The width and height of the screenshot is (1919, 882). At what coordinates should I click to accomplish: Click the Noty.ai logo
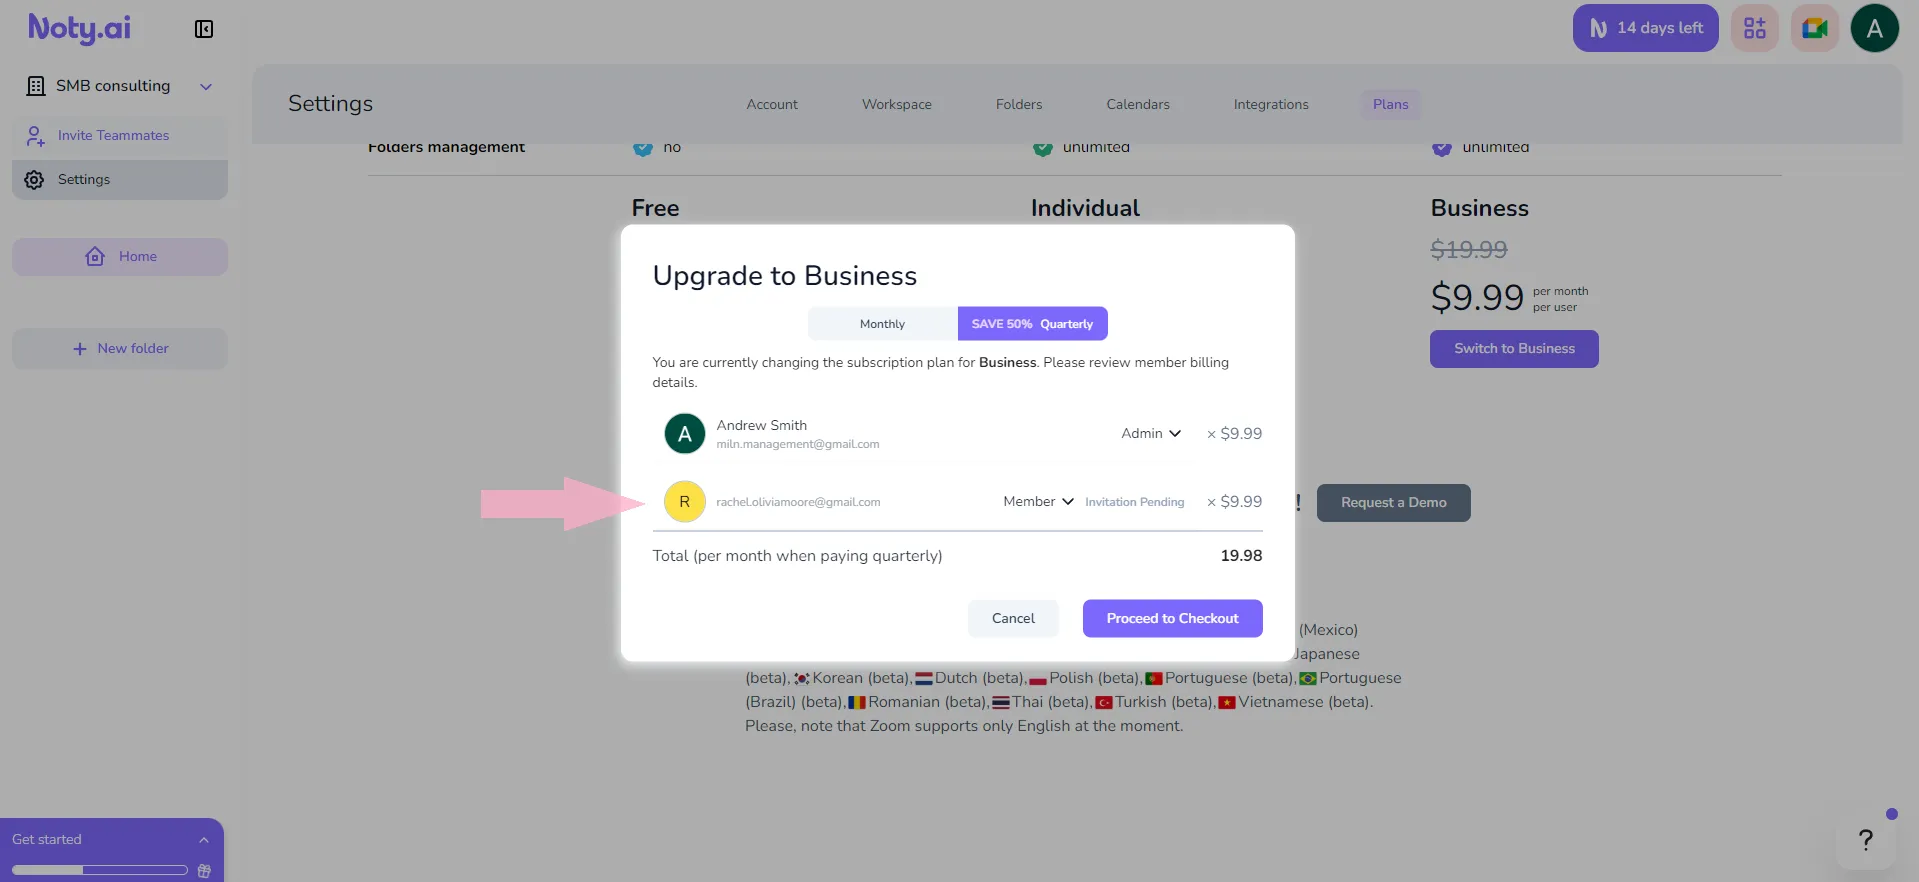click(79, 28)
